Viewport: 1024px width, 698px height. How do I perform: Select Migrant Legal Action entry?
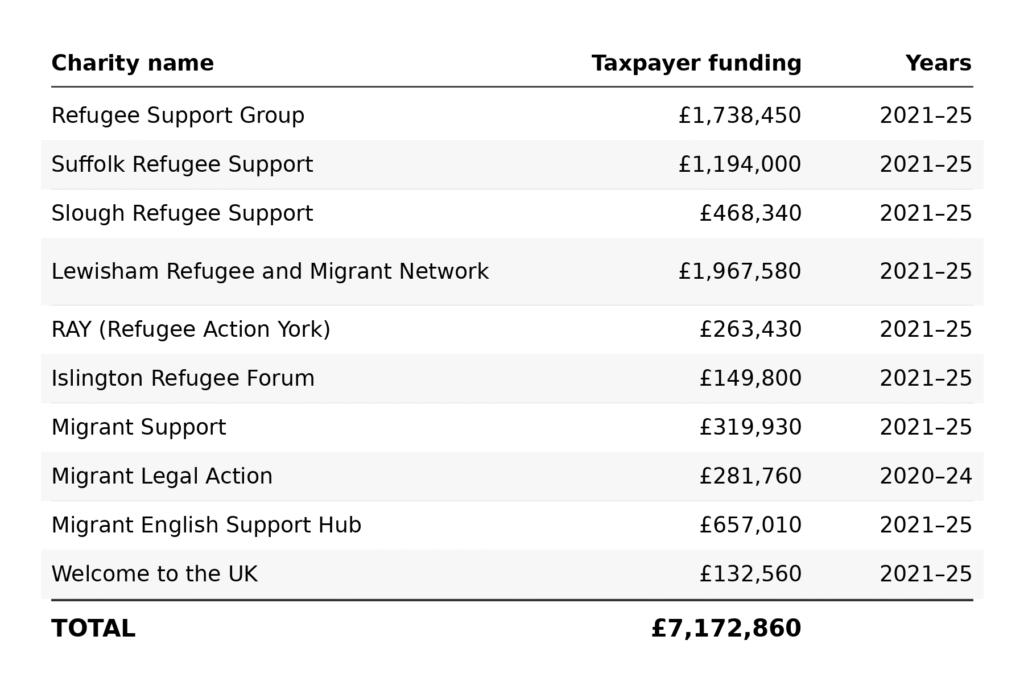click(162, 476)
